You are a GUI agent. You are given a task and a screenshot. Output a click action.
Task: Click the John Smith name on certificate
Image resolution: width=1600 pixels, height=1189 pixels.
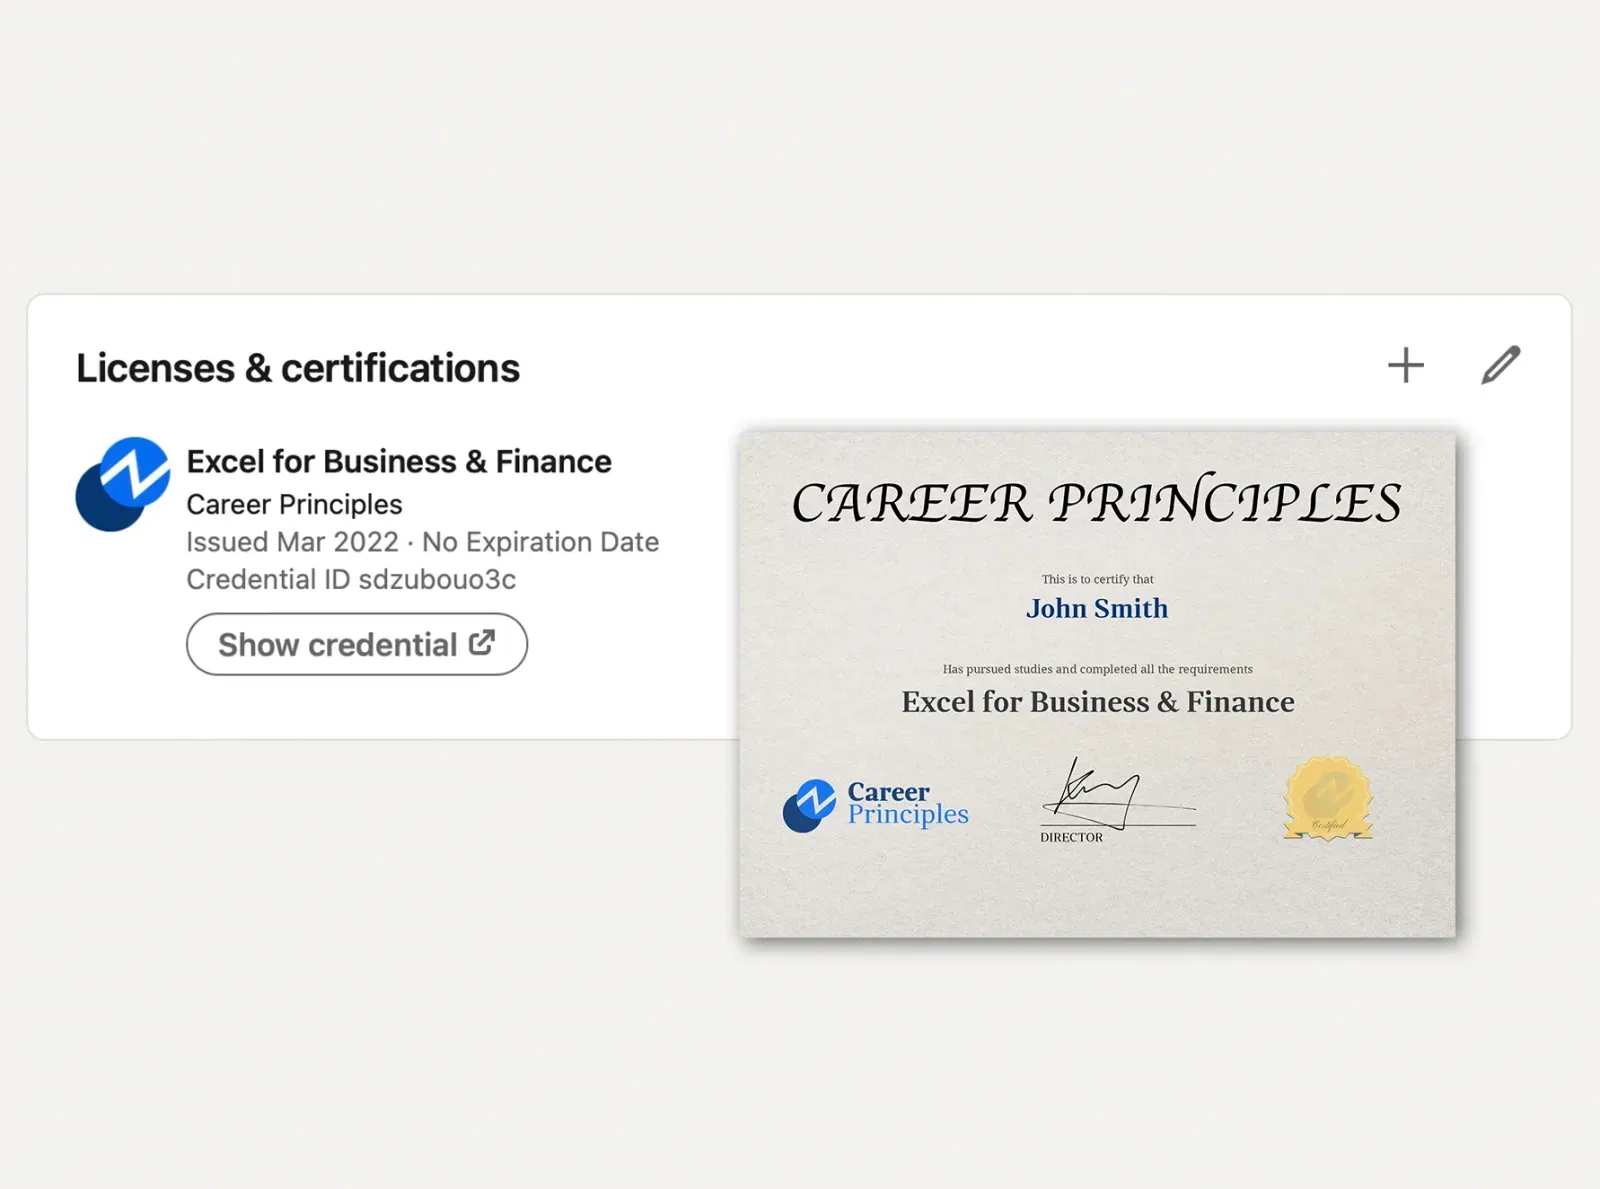click(x=1097, y=608)
